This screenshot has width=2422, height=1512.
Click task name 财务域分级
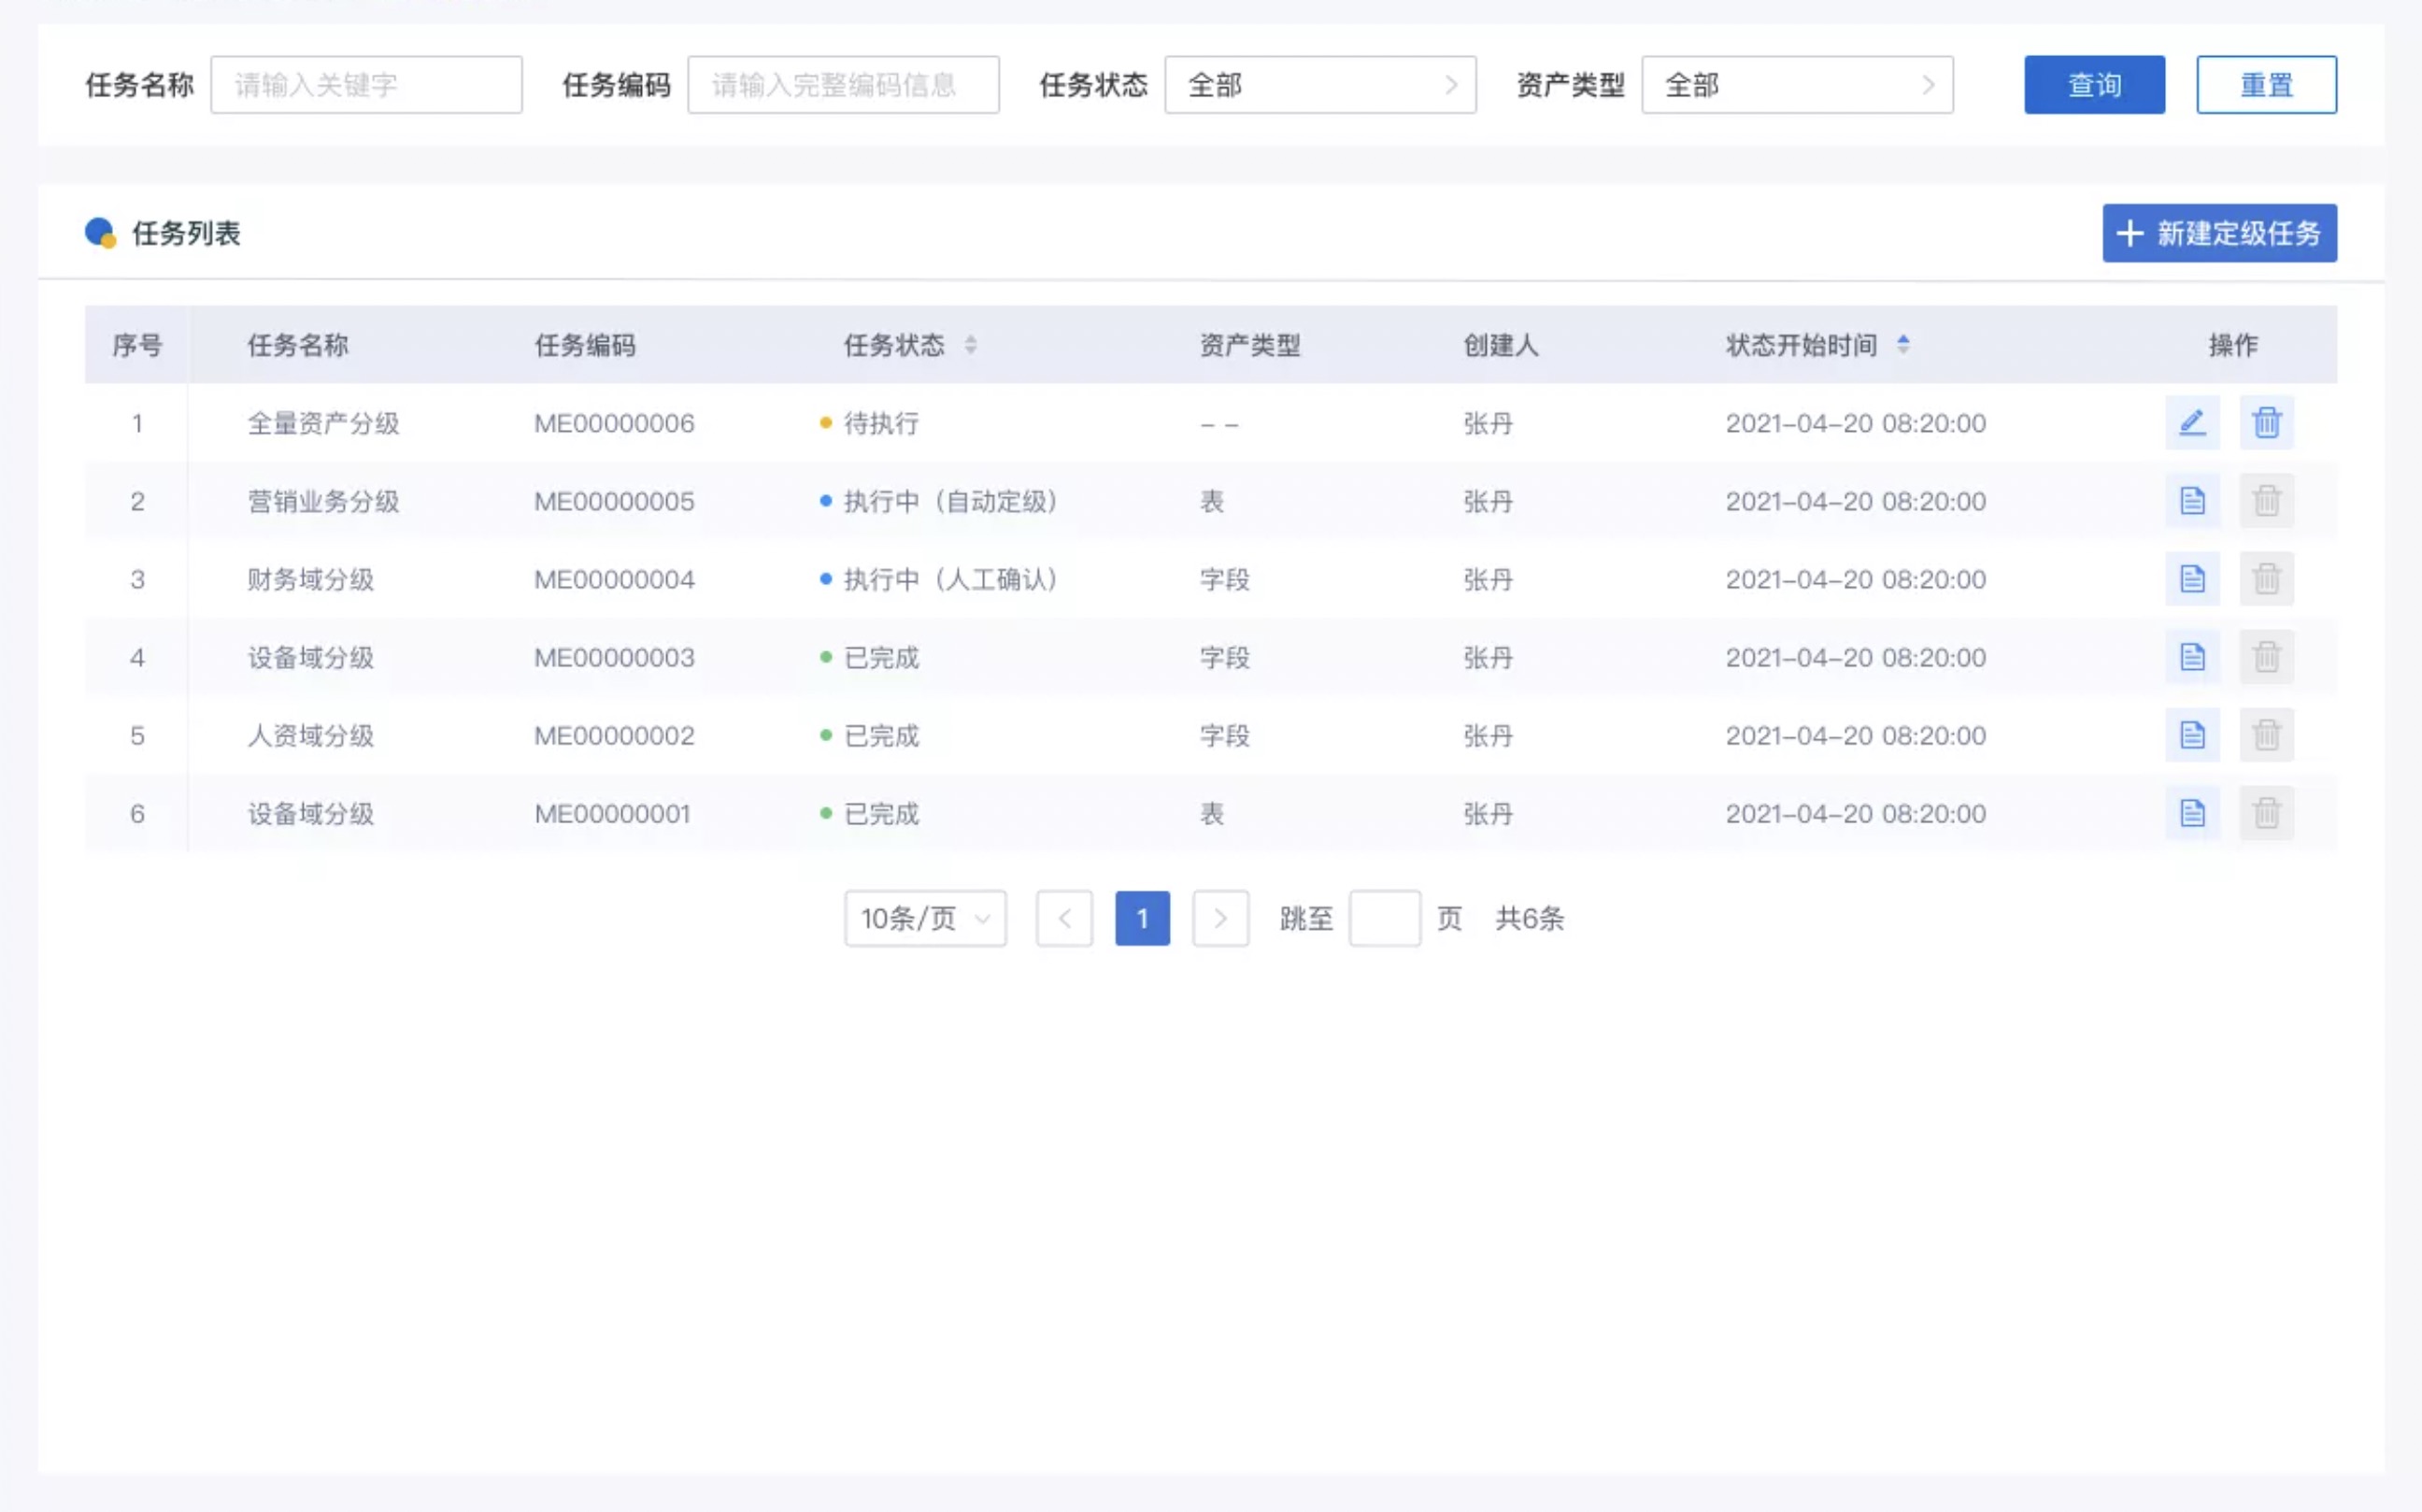(x=311, y=579)
